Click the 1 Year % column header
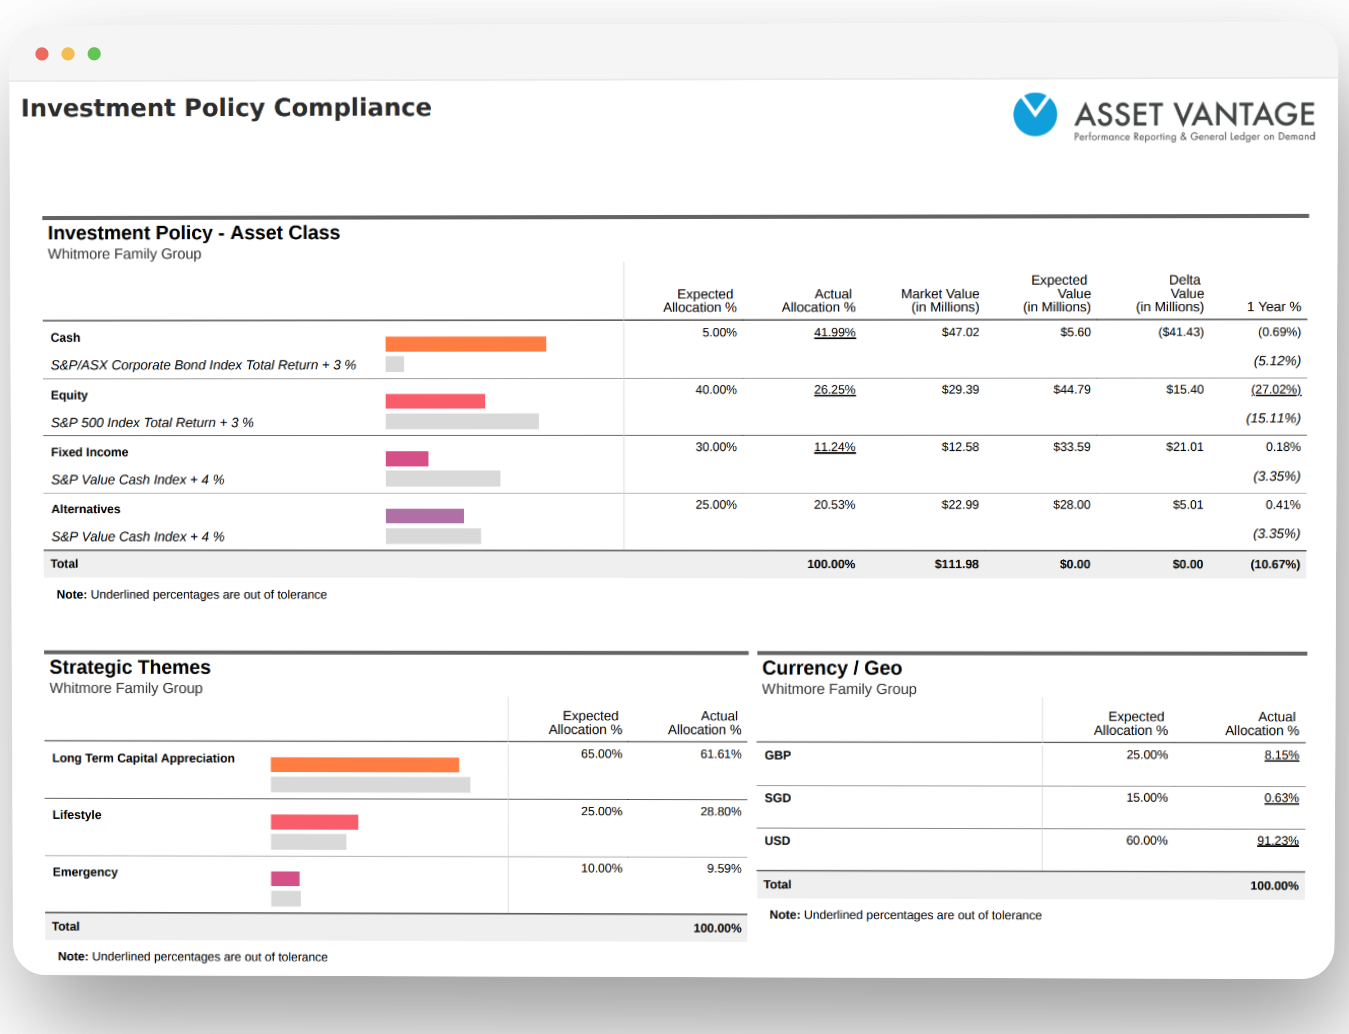The height and width of the screenshot is (1034, 1349). pos(1274,307)
